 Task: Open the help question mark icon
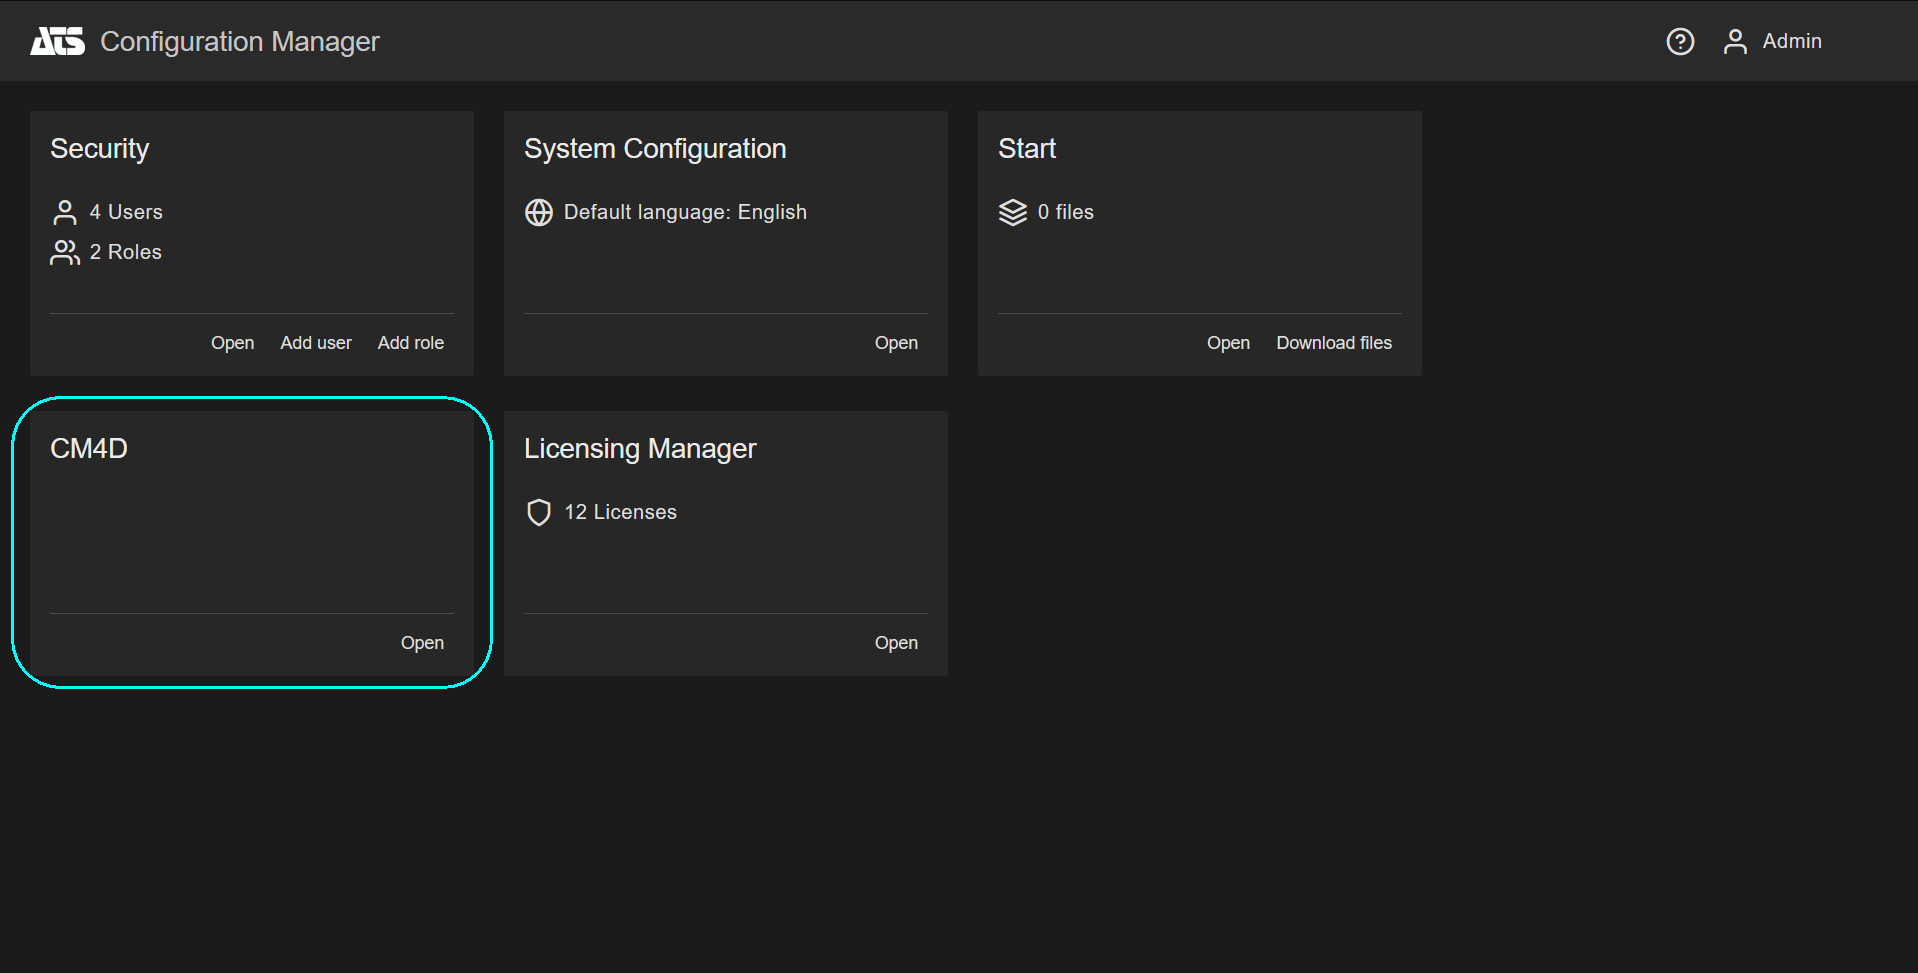click(x=1680, y=41)
